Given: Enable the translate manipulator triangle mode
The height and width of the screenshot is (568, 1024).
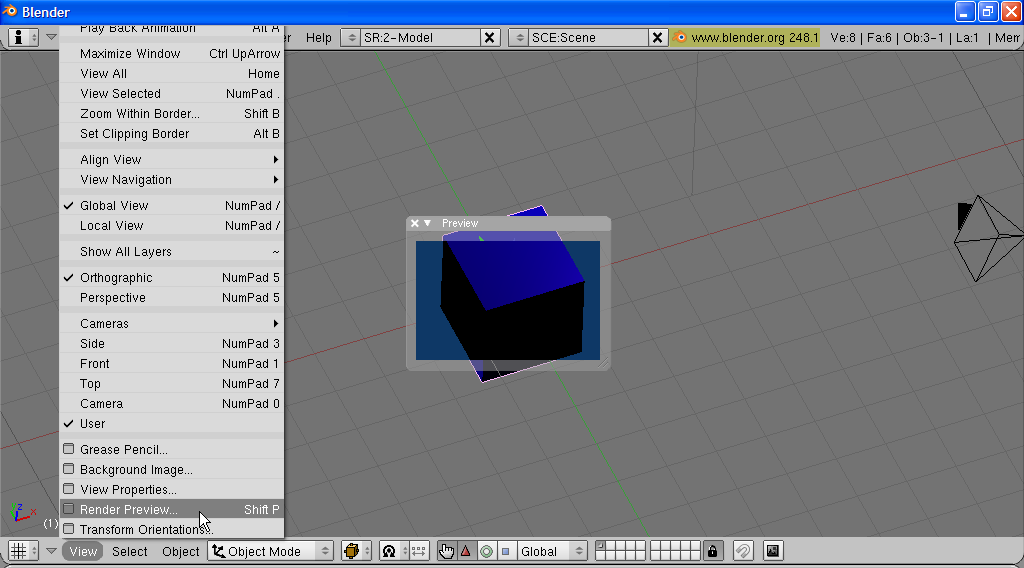Looking at the screenshot, I should point(466,551).
